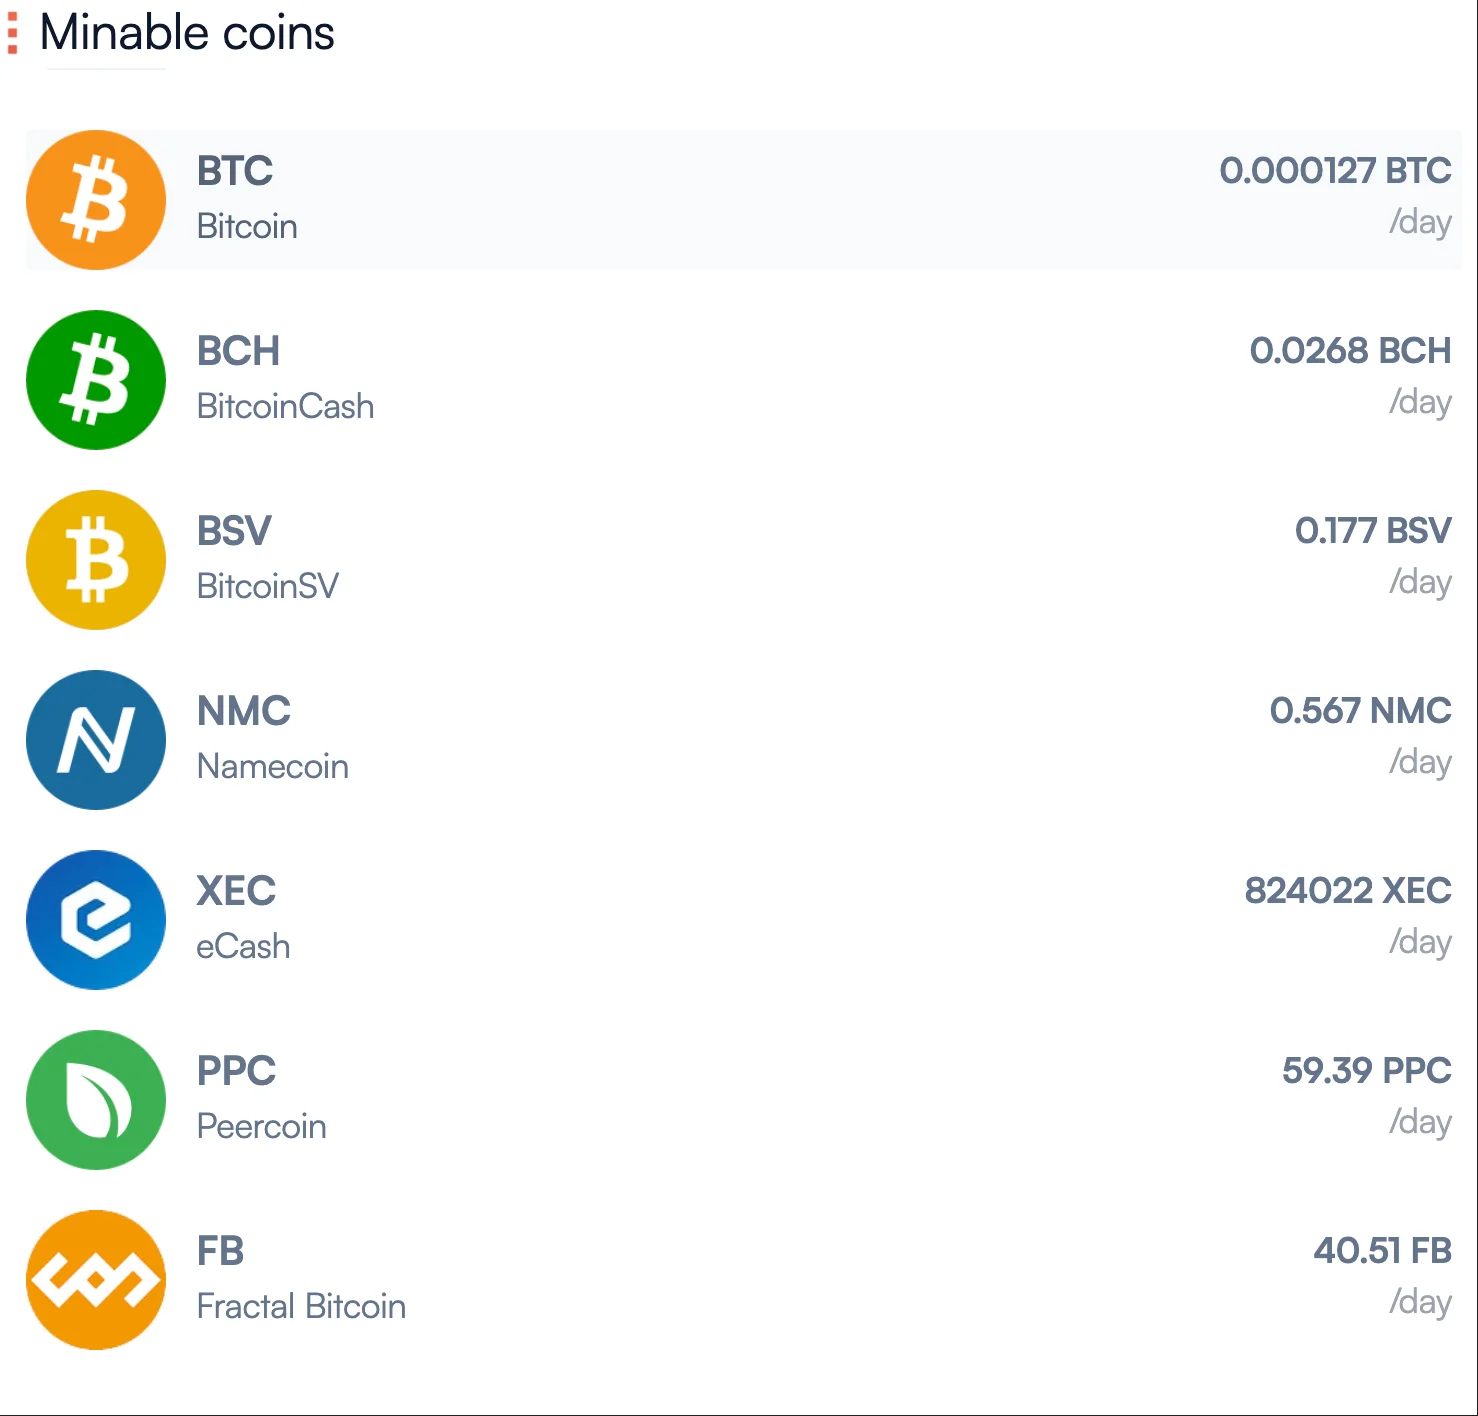Click the 0.0268 BCH daily yield
The width and height of the screenshot is (1478, 1416).
pyautogui.click(x=1350, y=351)
